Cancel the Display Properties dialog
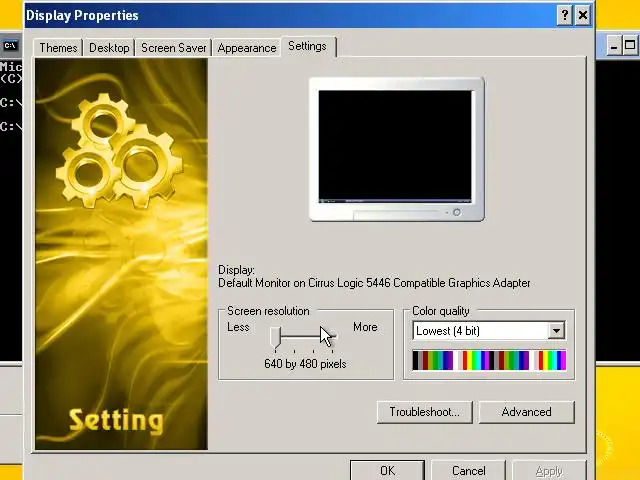The width and height of the screenshot is (640, 480). pos(469,471)
